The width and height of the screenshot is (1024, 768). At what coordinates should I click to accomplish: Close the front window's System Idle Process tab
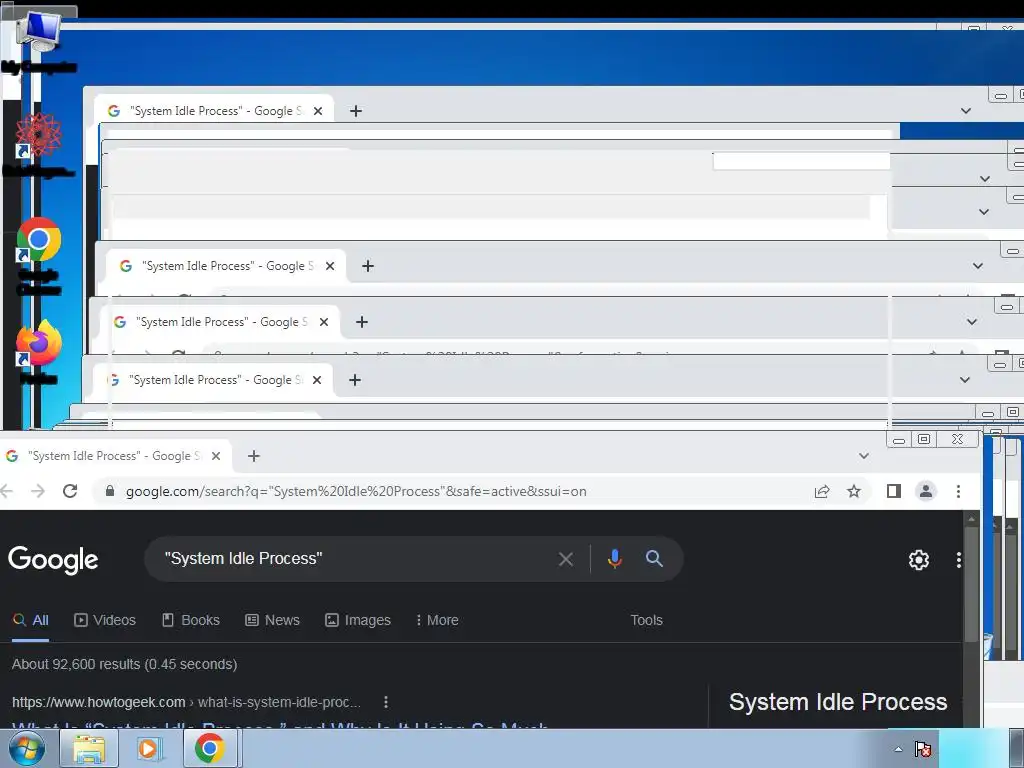pos(216,456)
